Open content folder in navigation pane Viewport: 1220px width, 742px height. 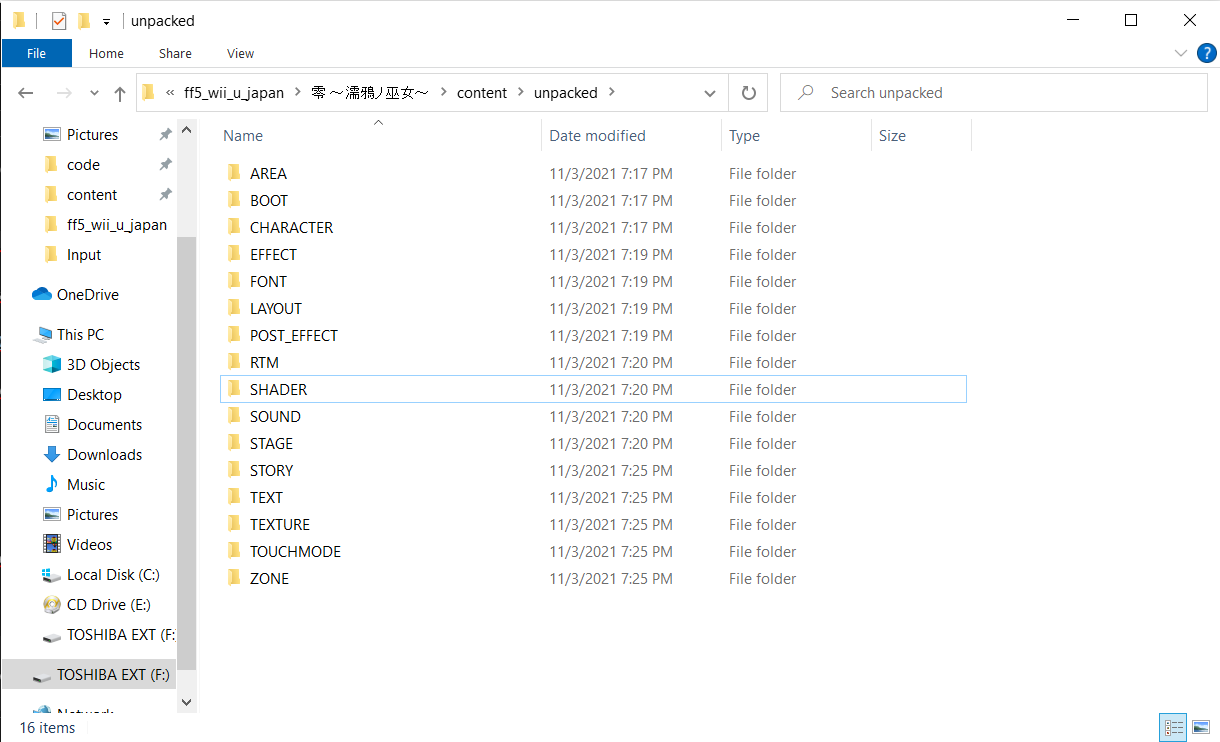pos(92,194)
